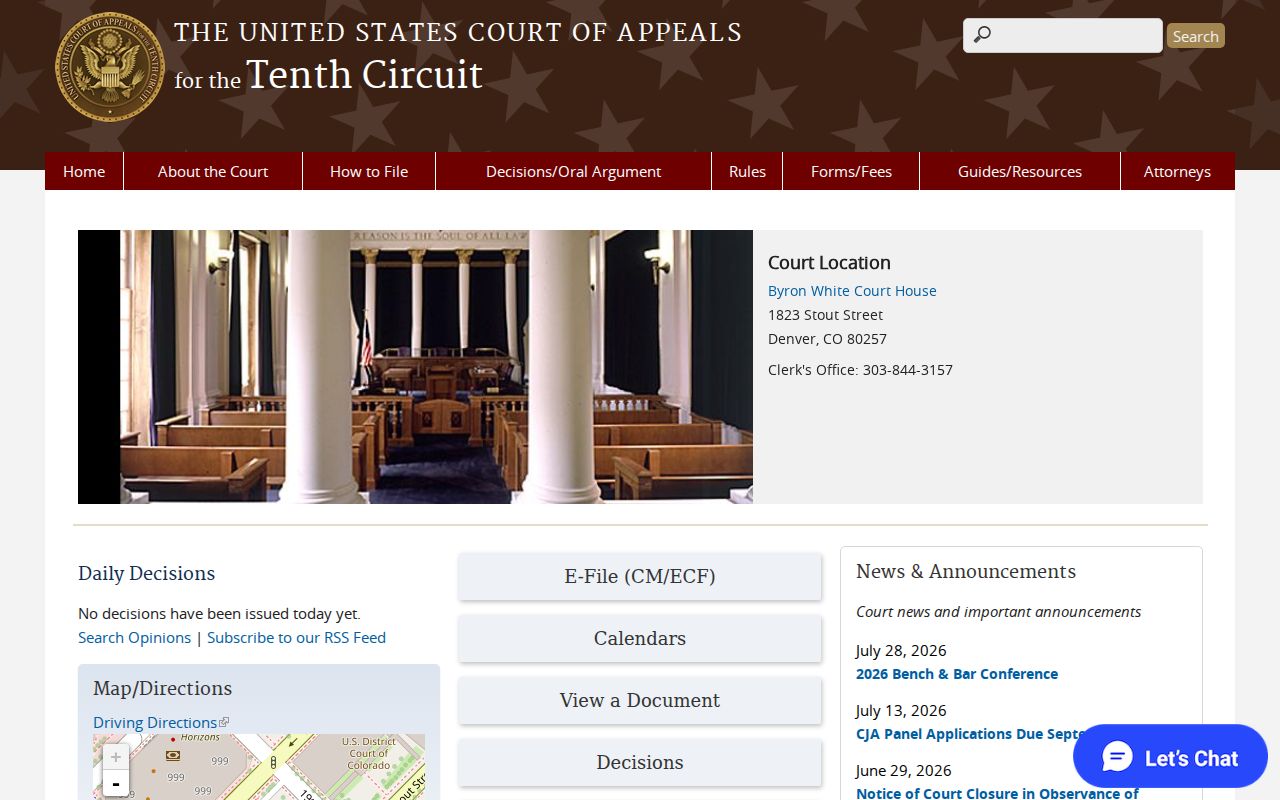Click the View a Document button
1280x800 pixels.
[x=640, y=700]
